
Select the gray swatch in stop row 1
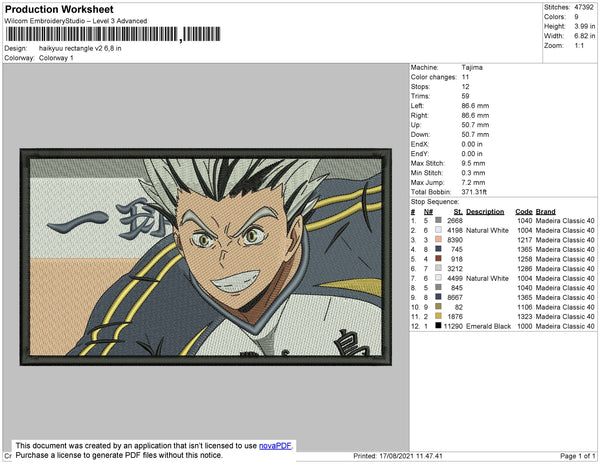(438, 220)
